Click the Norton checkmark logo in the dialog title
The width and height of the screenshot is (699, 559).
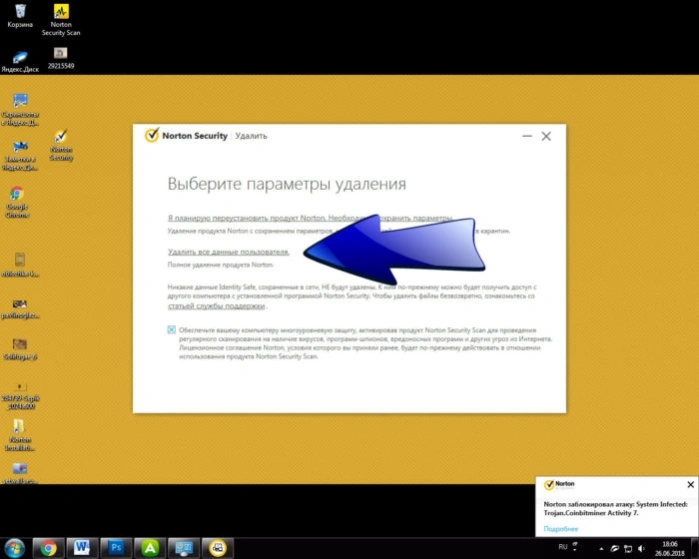pos(152,135)
